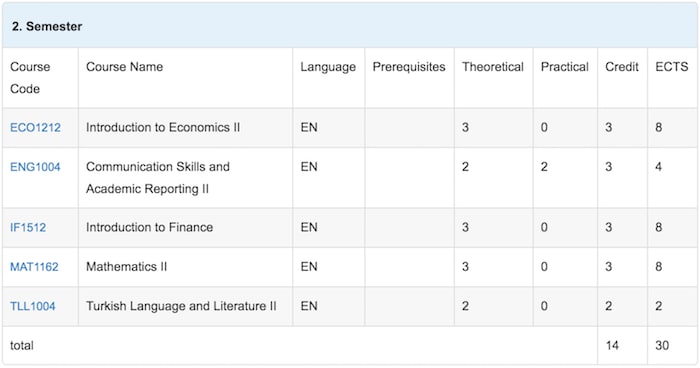Click the Practical column header
The width and height of the screenshot is (700, 368).
[565, 67]
